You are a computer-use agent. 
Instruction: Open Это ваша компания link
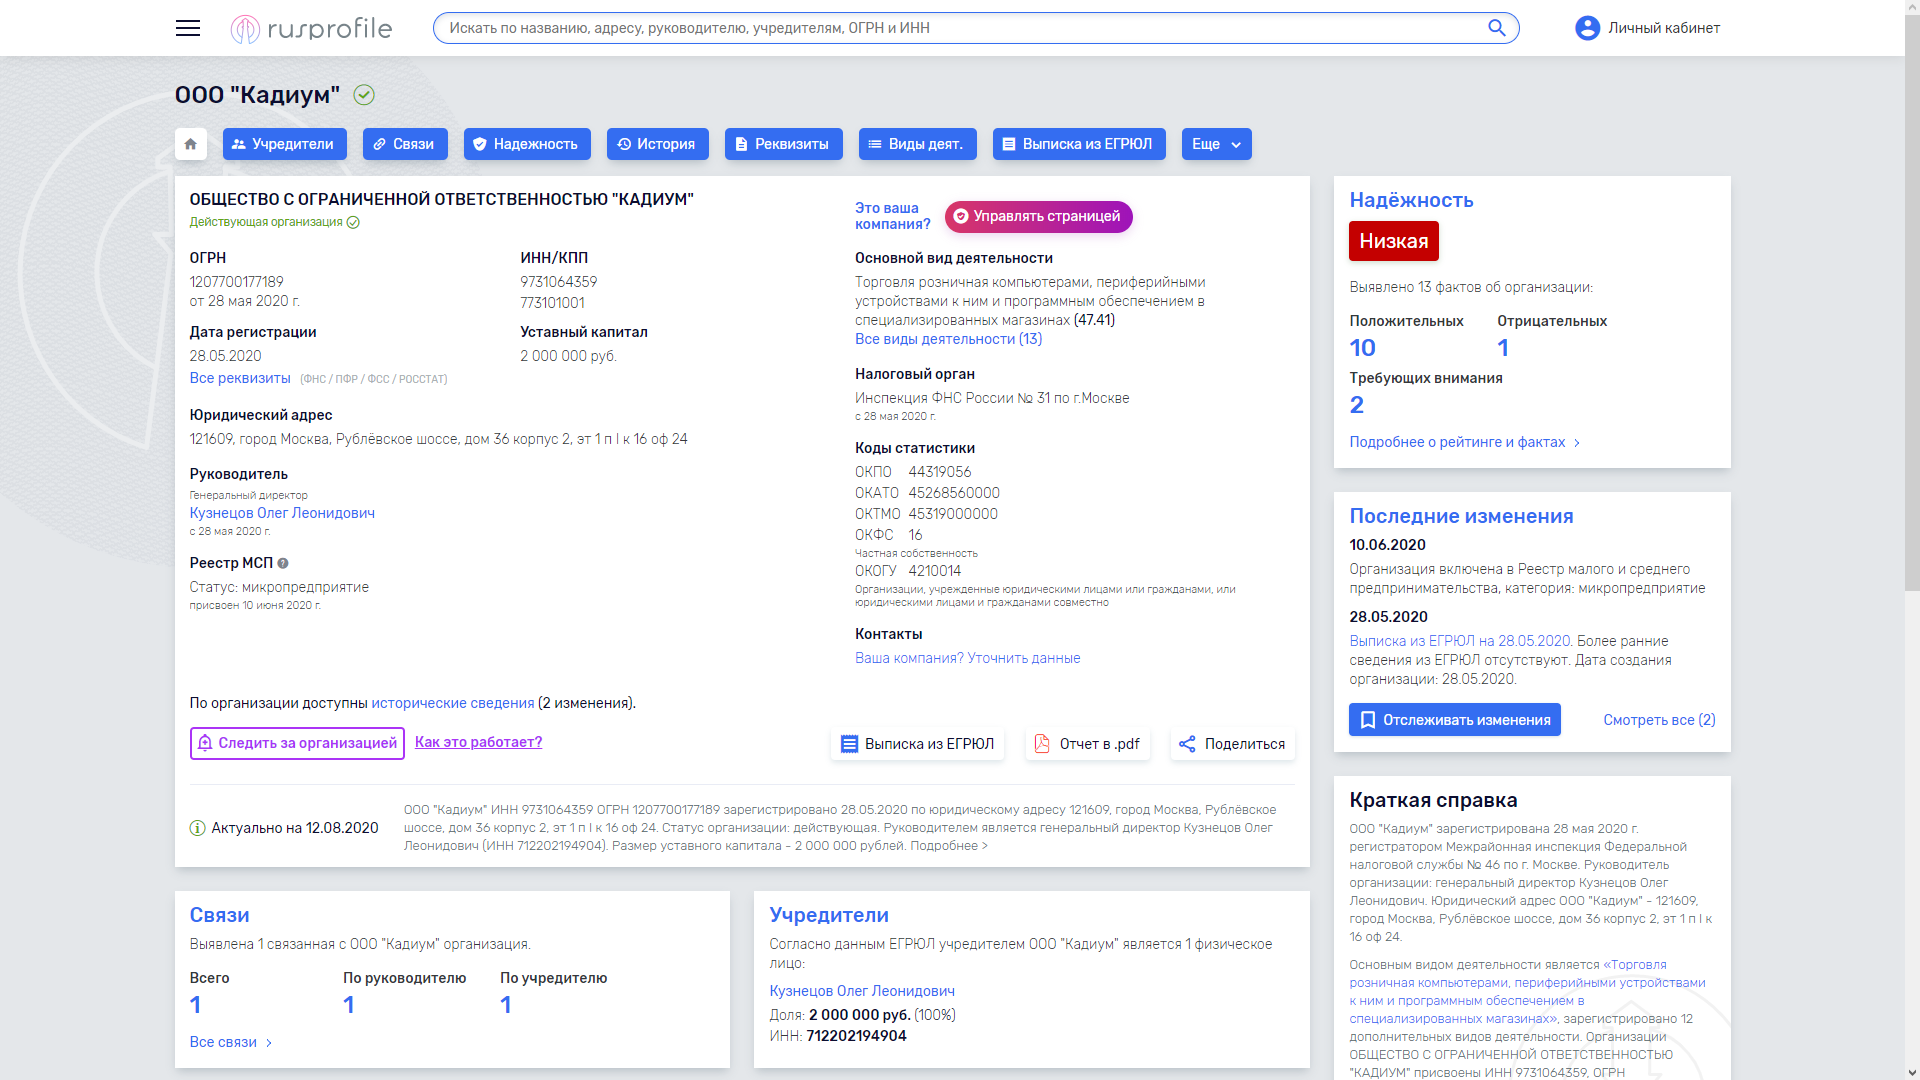[x=892, y=216]
